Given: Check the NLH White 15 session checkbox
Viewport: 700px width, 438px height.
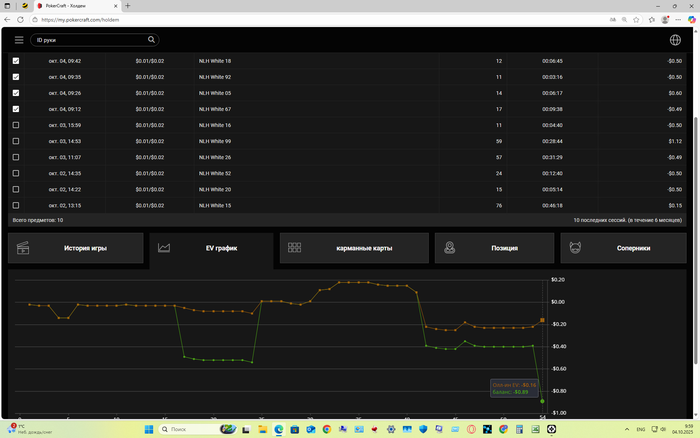Looking at the screenshot, I should [x=16, y=205].
